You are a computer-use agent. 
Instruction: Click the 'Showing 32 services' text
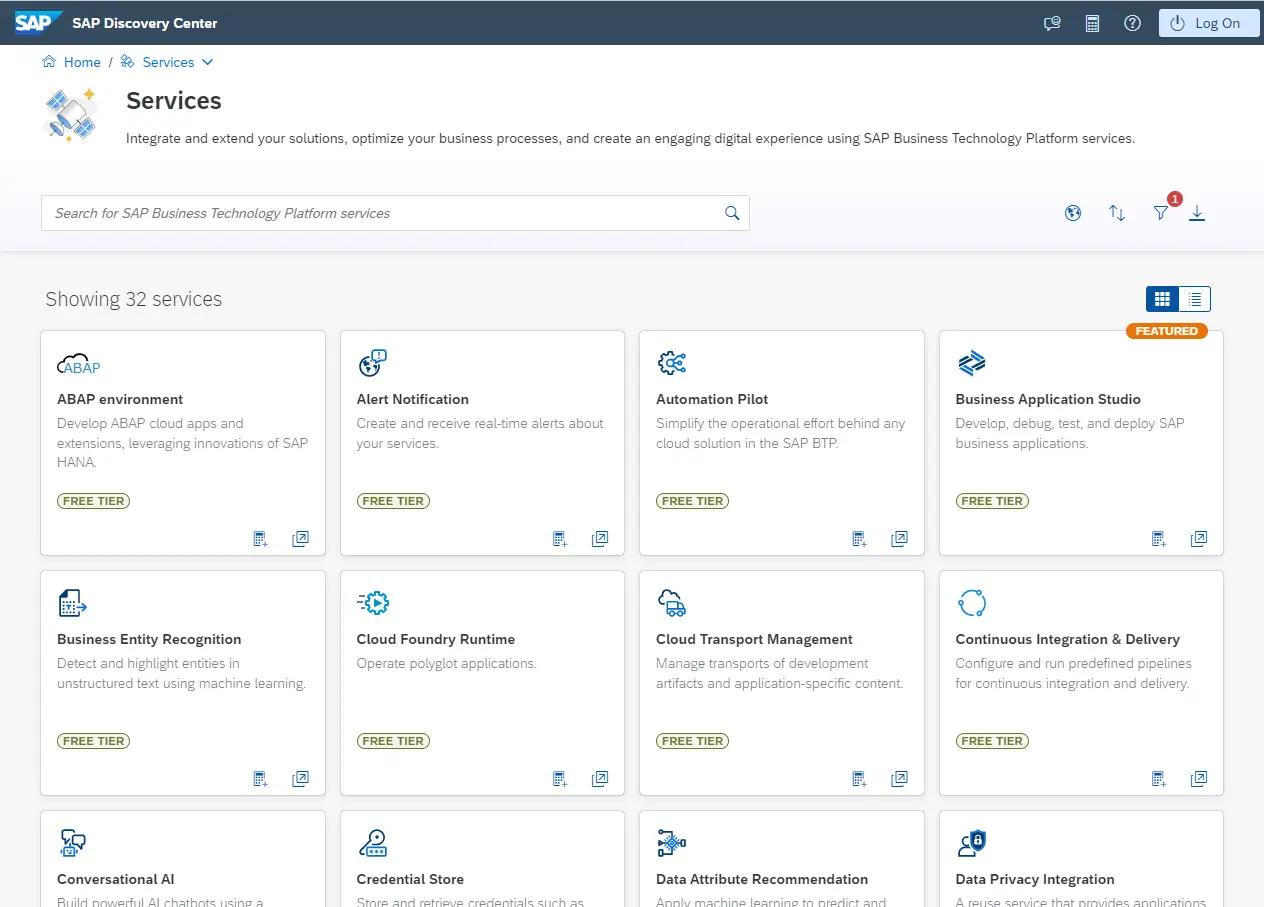(134, 299)
